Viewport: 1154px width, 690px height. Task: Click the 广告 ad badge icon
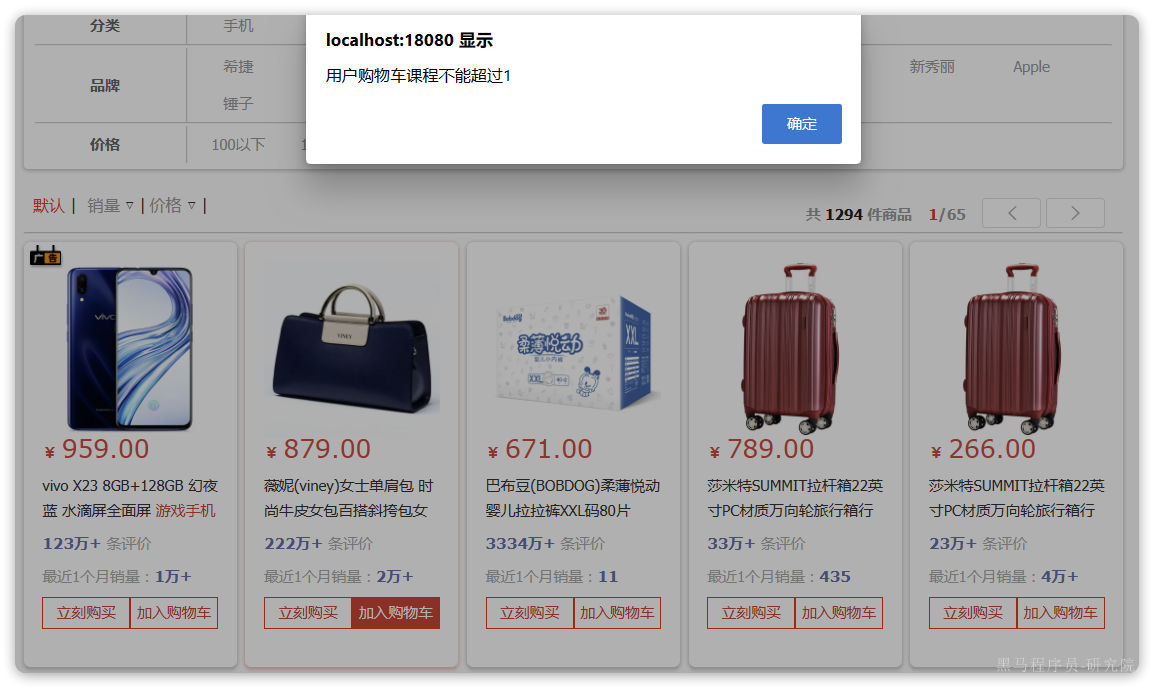pos(46,256)
